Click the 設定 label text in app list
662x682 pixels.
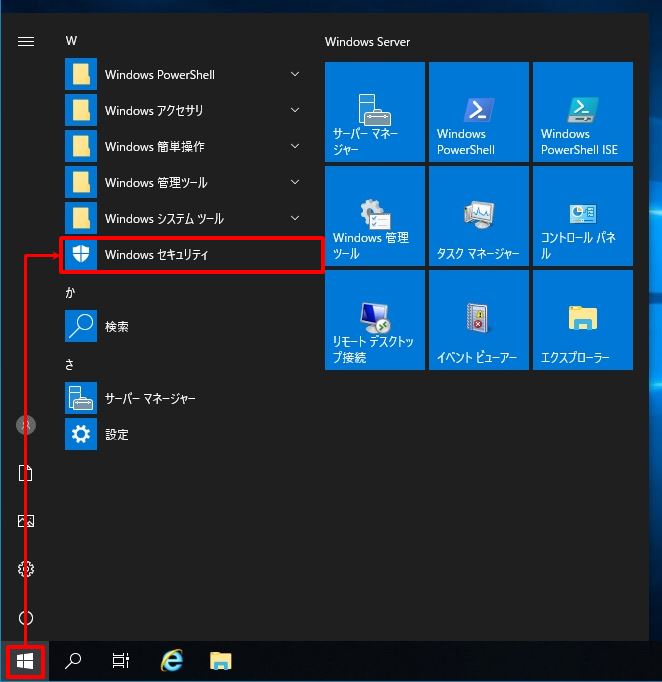117,434
